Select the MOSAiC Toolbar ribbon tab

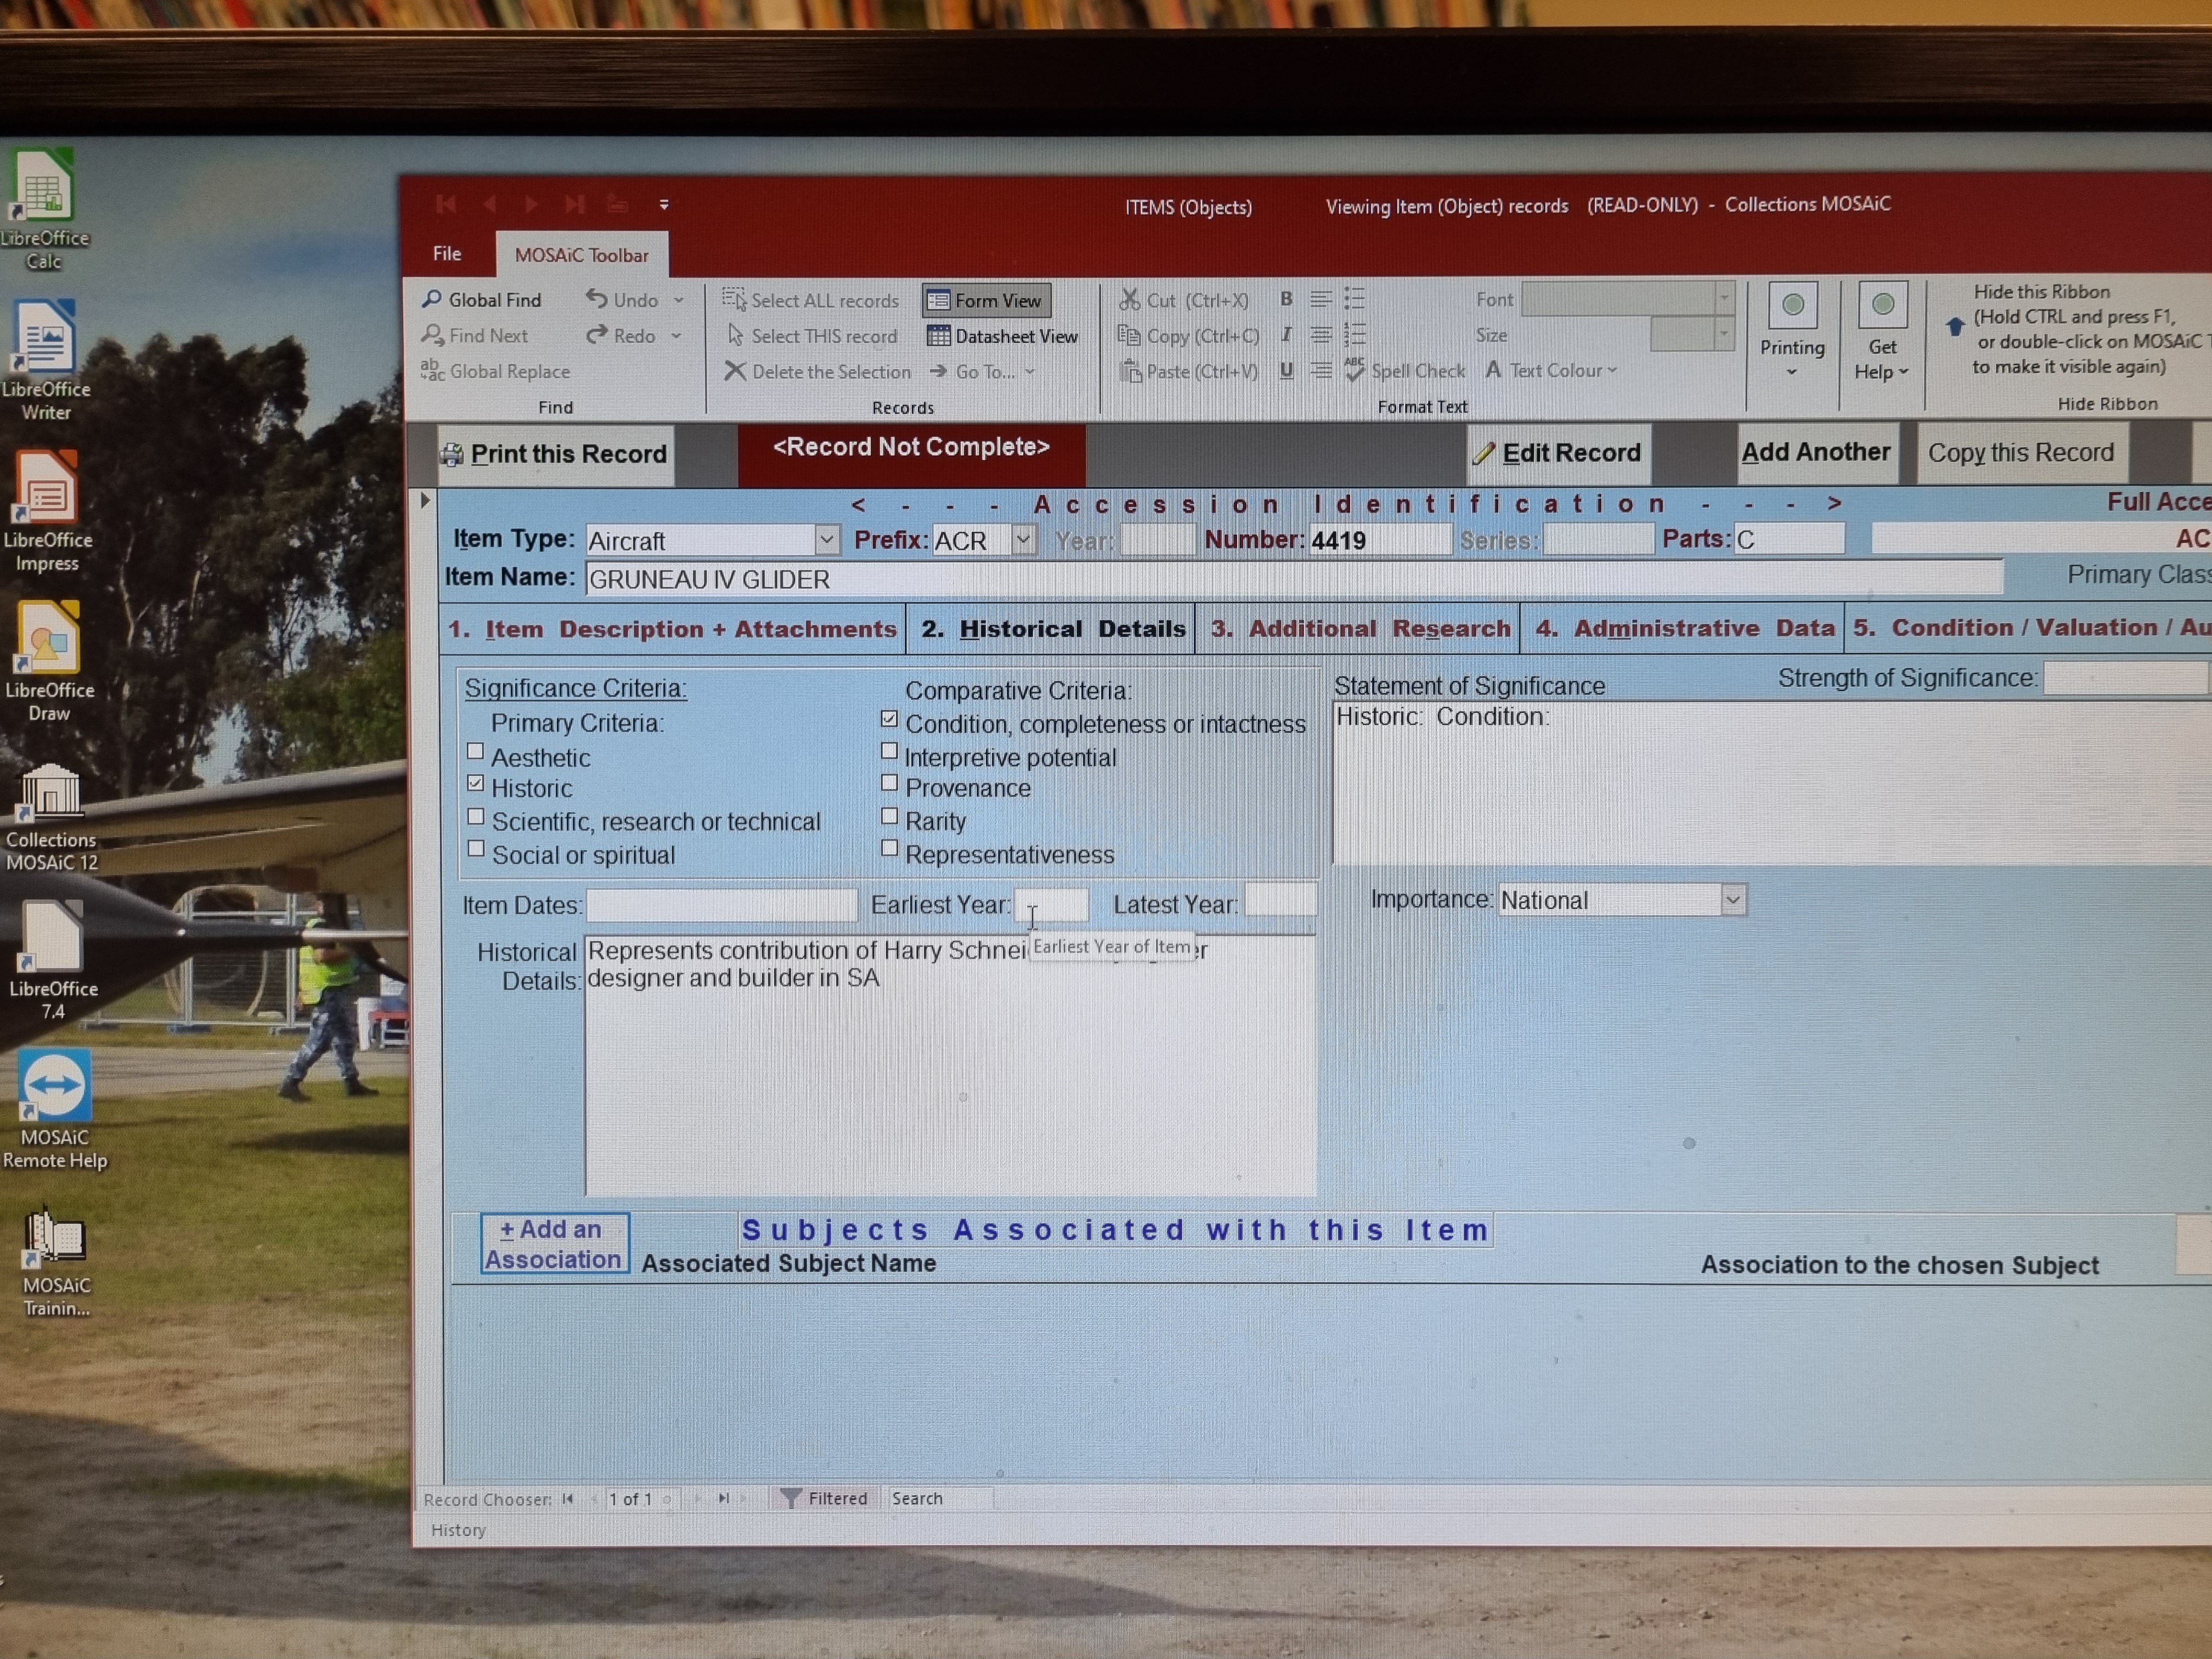[x=582, y=256]
